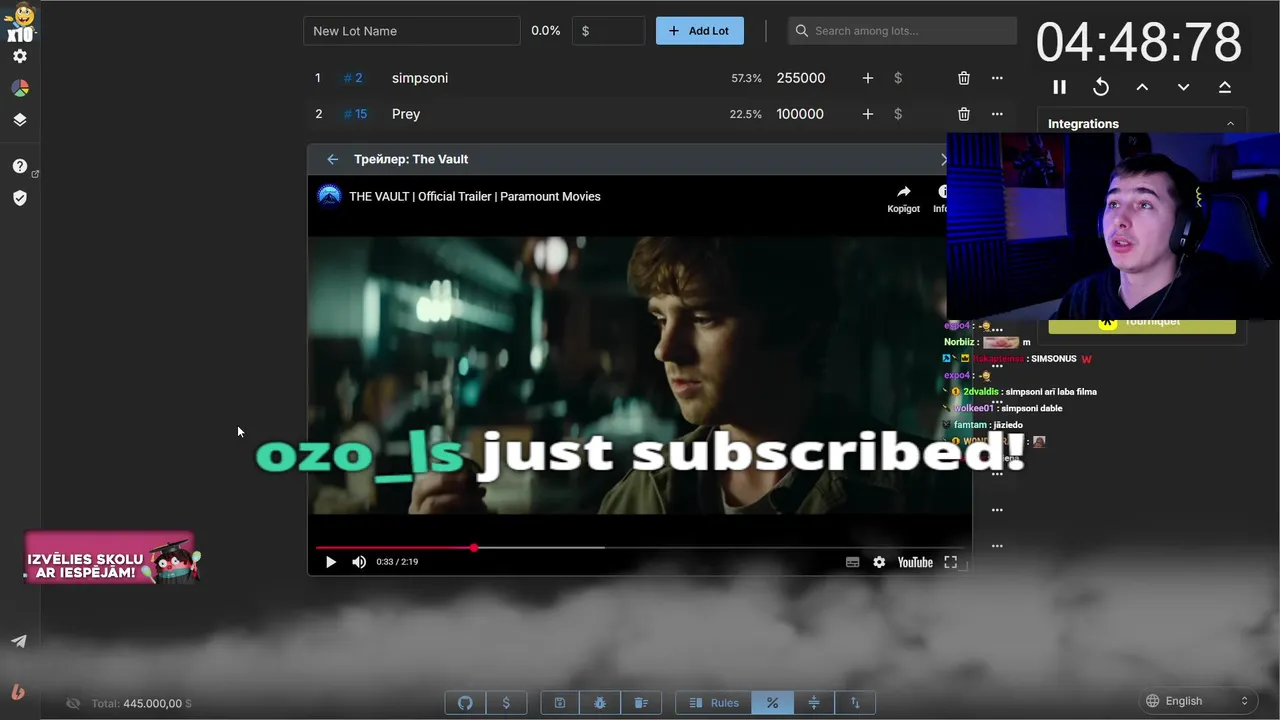Open the Telegram paper plane icon
Viewport: 1280px width, 720px height.
pos(19,642)
